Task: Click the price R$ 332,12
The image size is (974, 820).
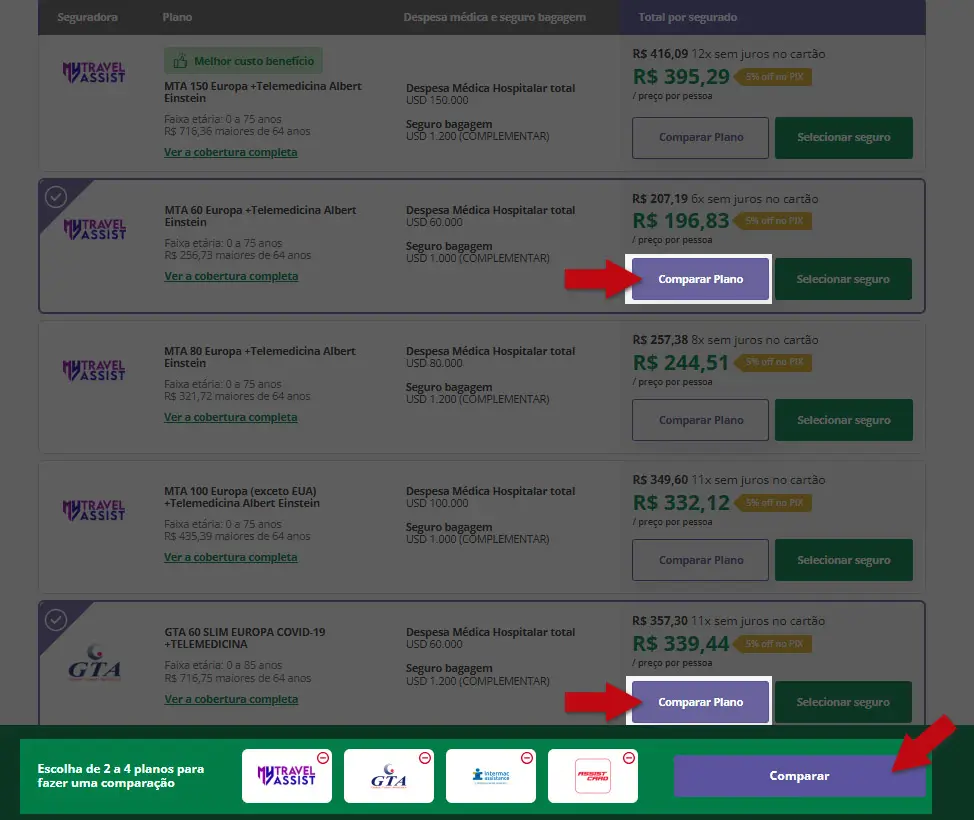Action: [x=681, y=502]
